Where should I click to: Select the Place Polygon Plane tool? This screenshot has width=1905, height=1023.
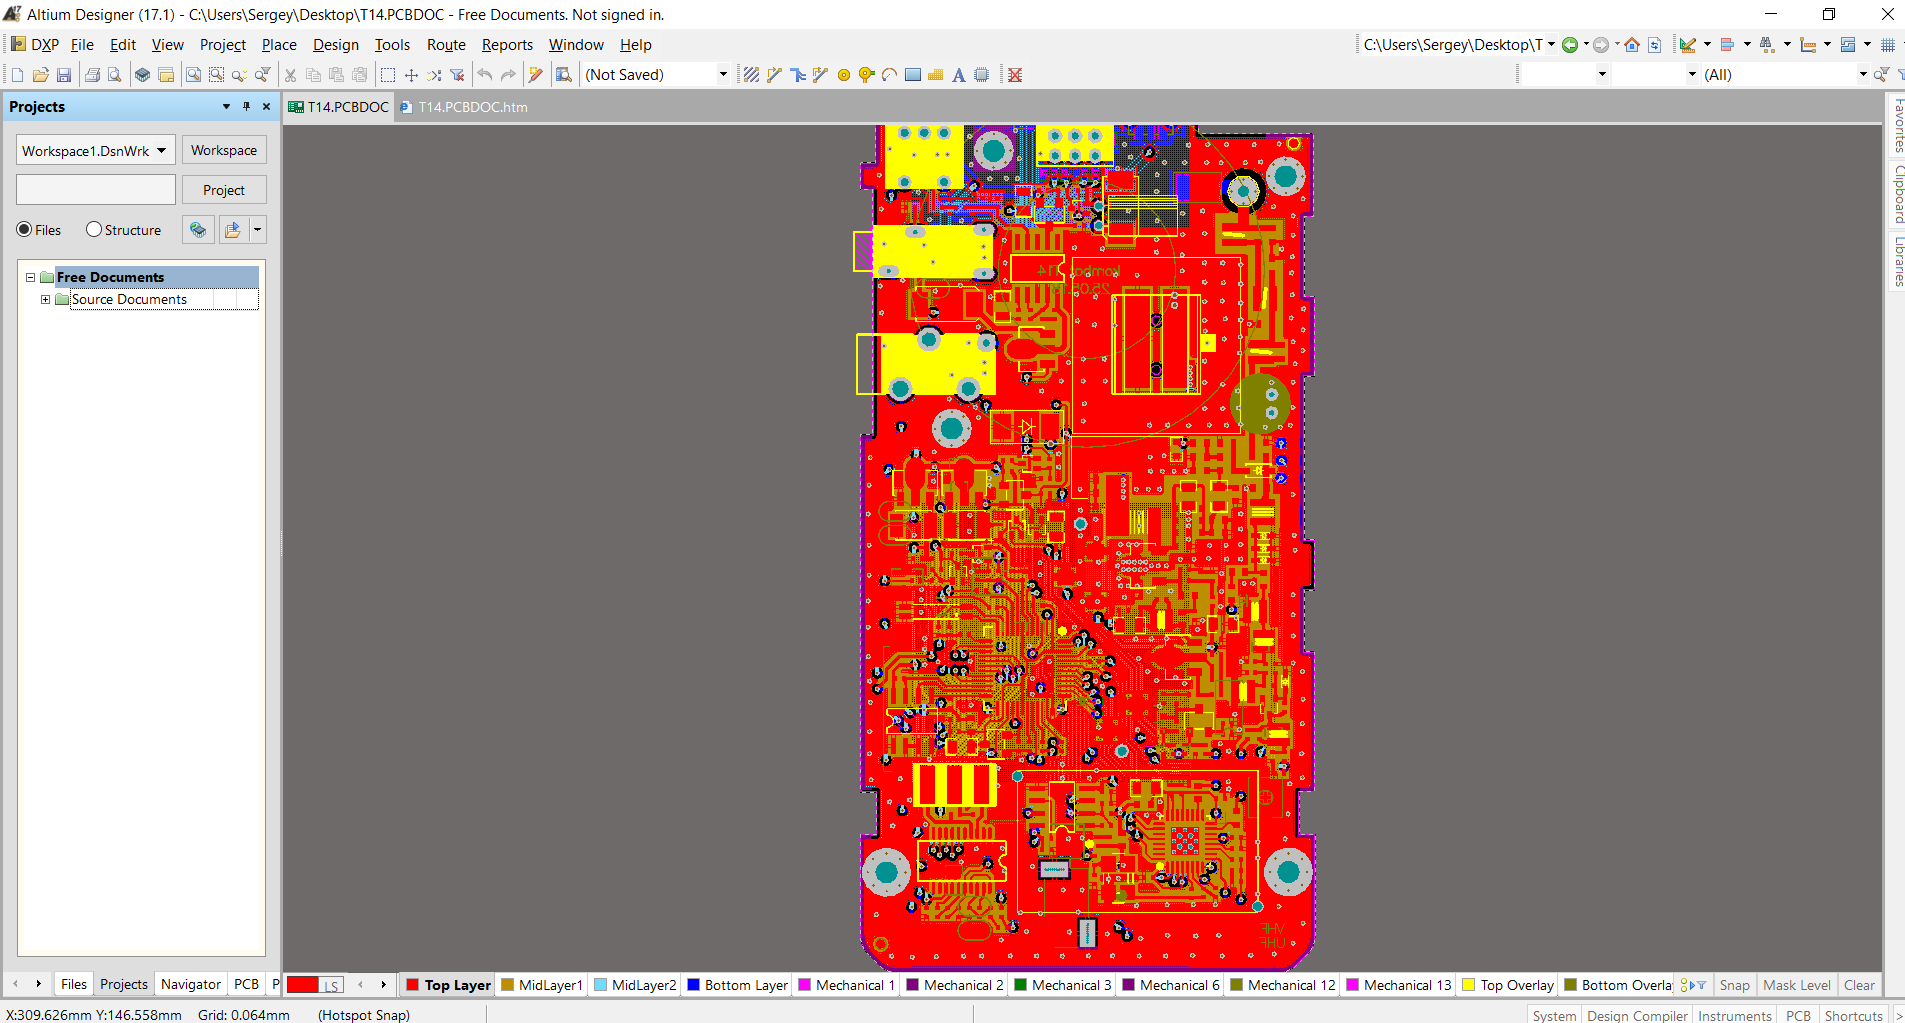coord(935,75)
